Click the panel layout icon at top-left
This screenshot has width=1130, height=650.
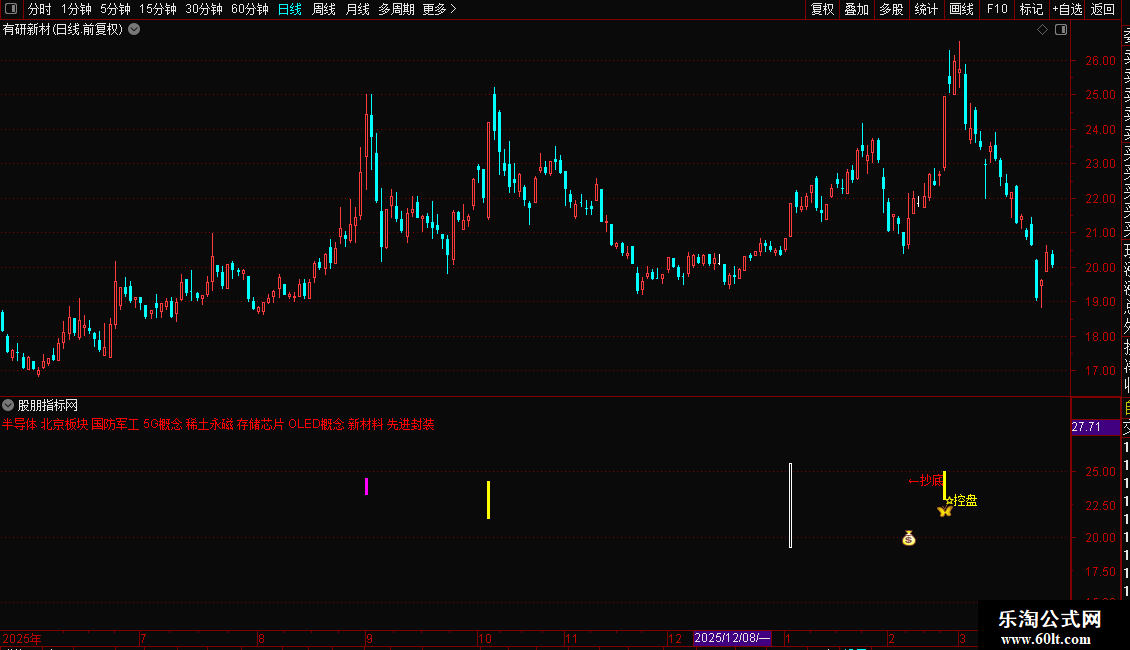click(11, 9)
